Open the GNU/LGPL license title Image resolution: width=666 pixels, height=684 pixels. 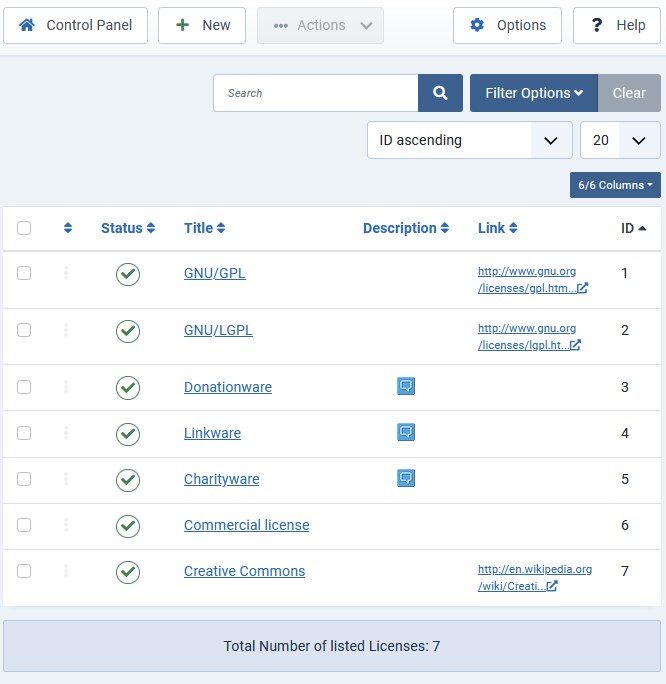(x=218, y=330)
